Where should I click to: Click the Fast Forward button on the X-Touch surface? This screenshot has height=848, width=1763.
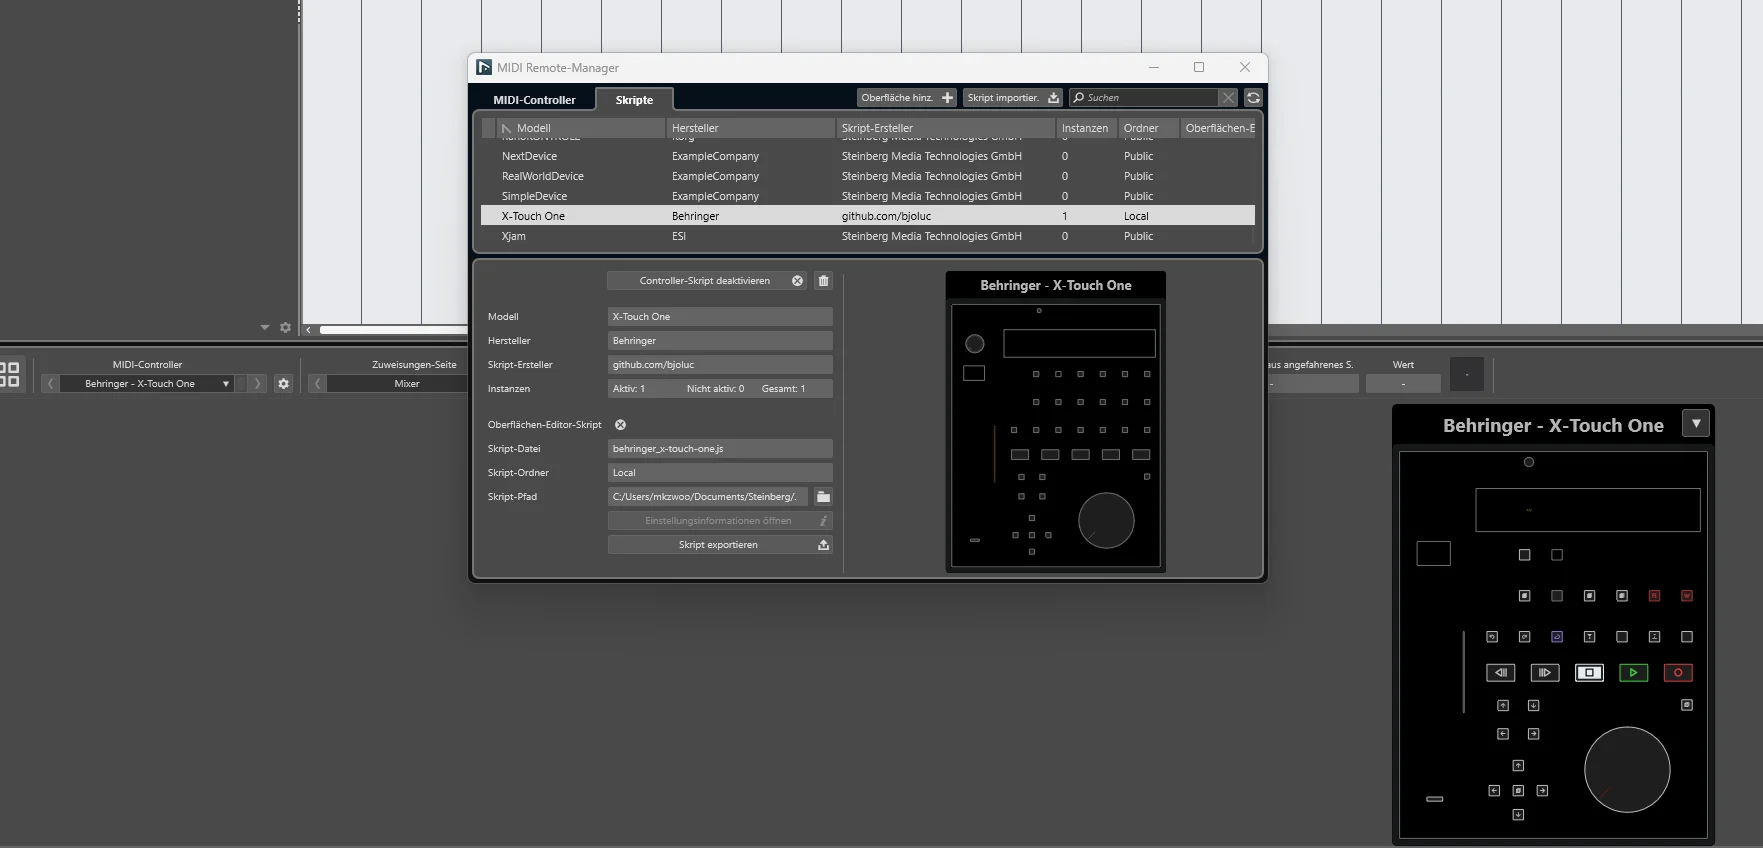1545,673
